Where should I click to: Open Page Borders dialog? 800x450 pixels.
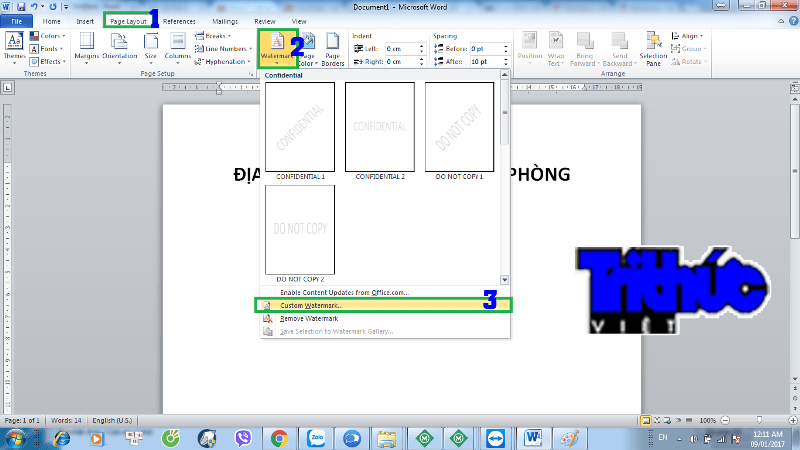pos(333,48)
